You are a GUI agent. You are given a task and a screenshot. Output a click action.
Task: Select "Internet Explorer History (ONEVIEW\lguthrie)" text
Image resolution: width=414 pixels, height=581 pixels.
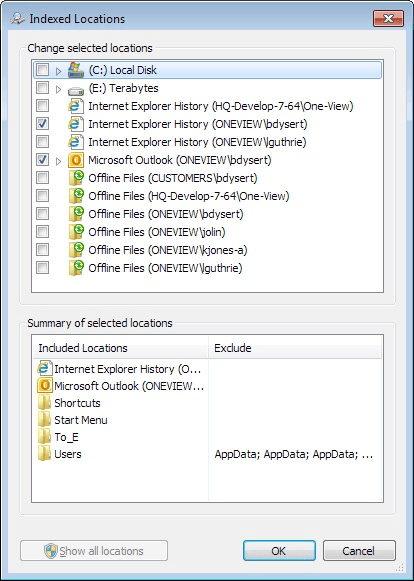[197, 142]
